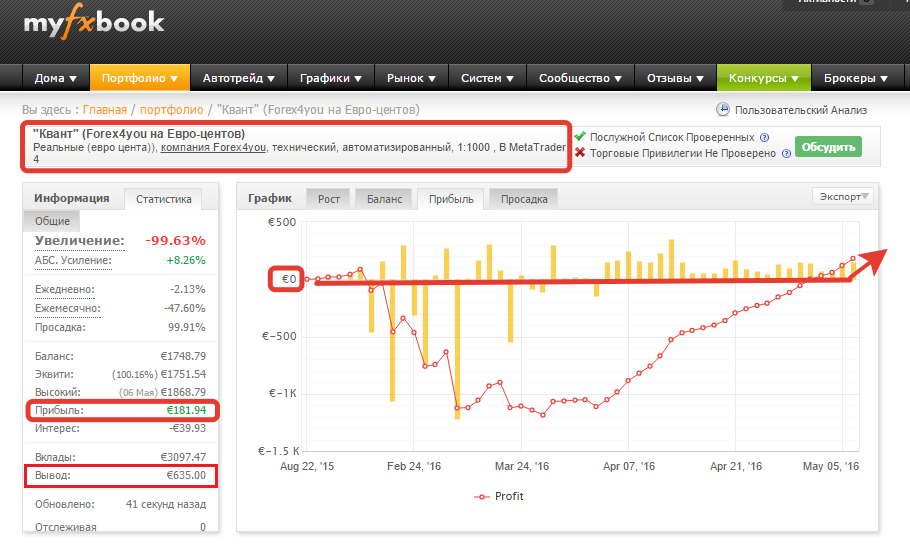Open the компания Forex4you link
The image size is (910, 544).
pos(213,147)
